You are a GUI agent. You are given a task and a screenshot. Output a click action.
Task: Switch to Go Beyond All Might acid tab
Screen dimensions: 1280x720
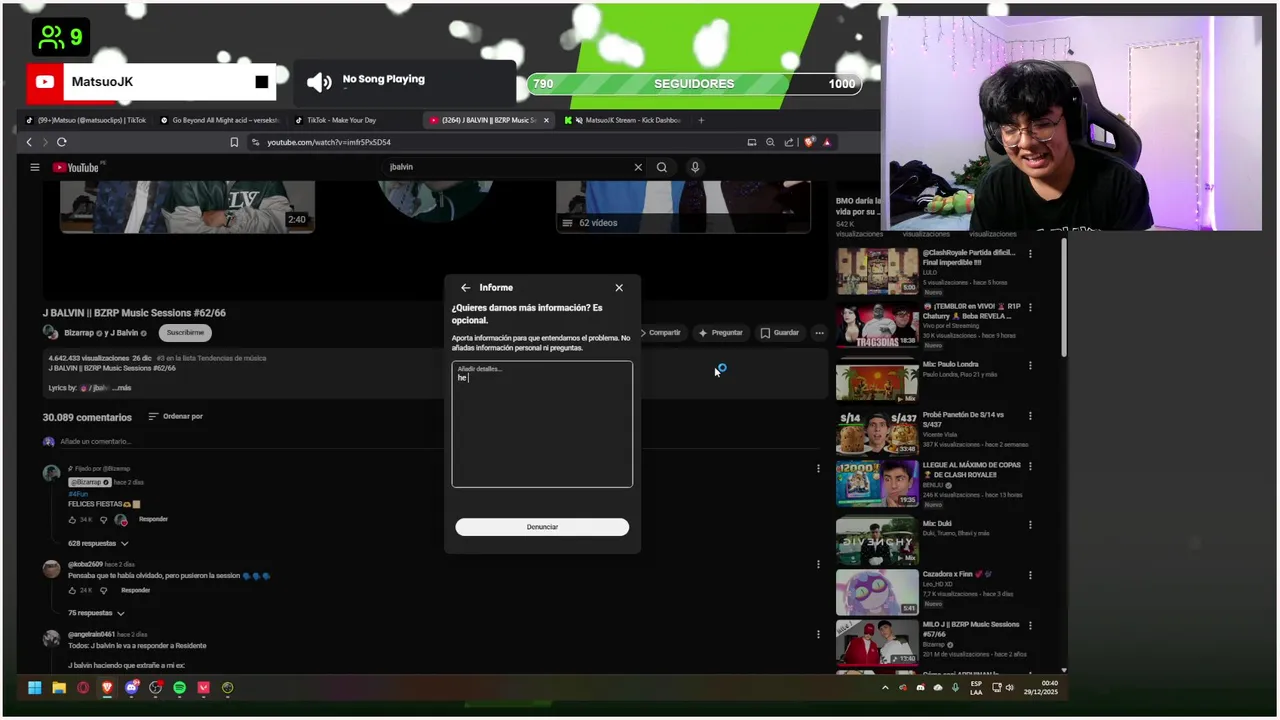(220, 120)
